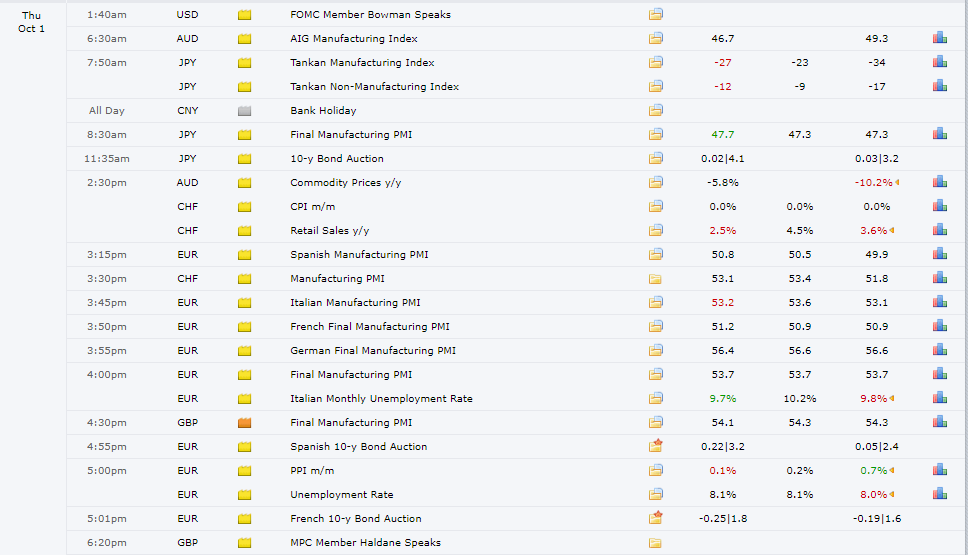This screenshot has width=968, height=555.
Task: Click actual value -27 for Tankan Manufacturing
Action: [722, 62]
